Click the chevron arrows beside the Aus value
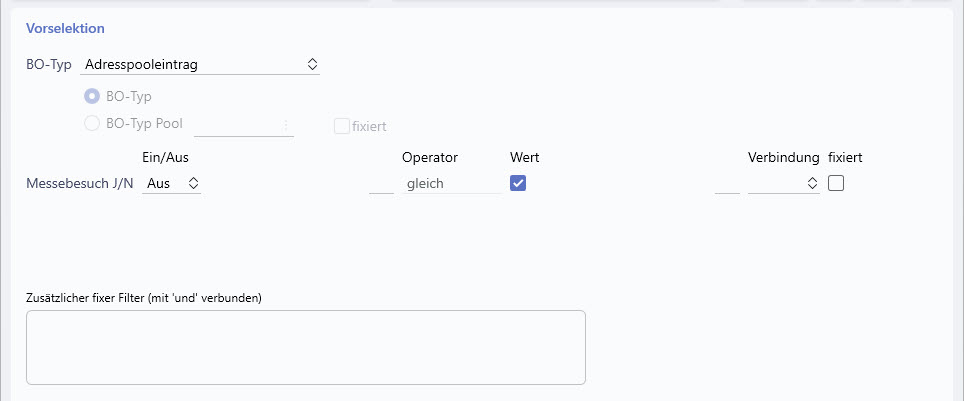Viewport: 964px width, 401px height. pos(193,183)
